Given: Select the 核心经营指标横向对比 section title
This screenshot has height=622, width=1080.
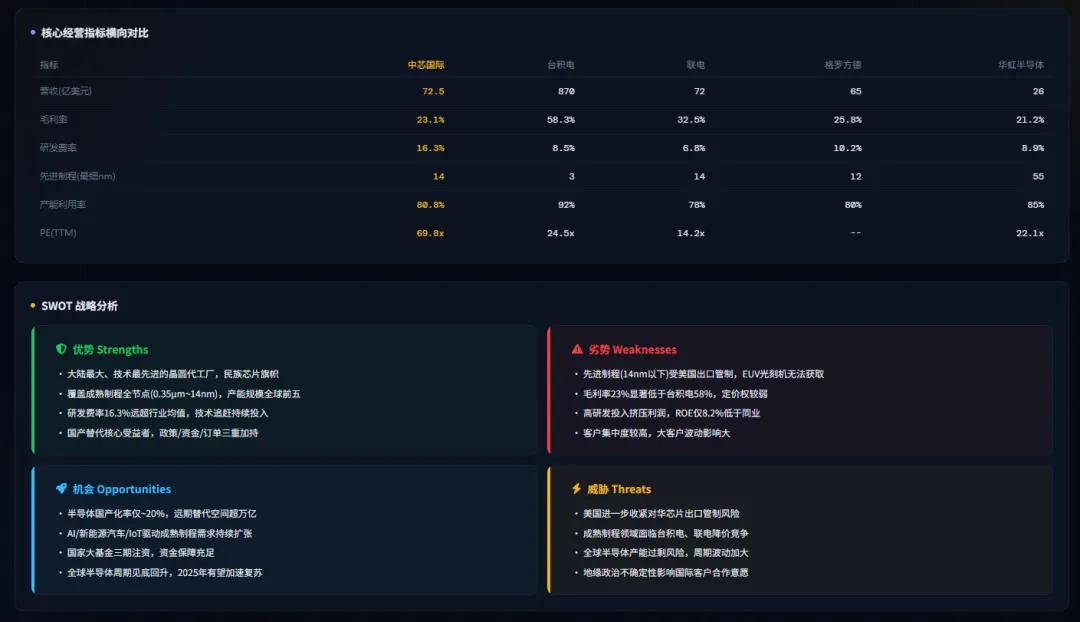Looking at the screenshot, I should [94, 33].
